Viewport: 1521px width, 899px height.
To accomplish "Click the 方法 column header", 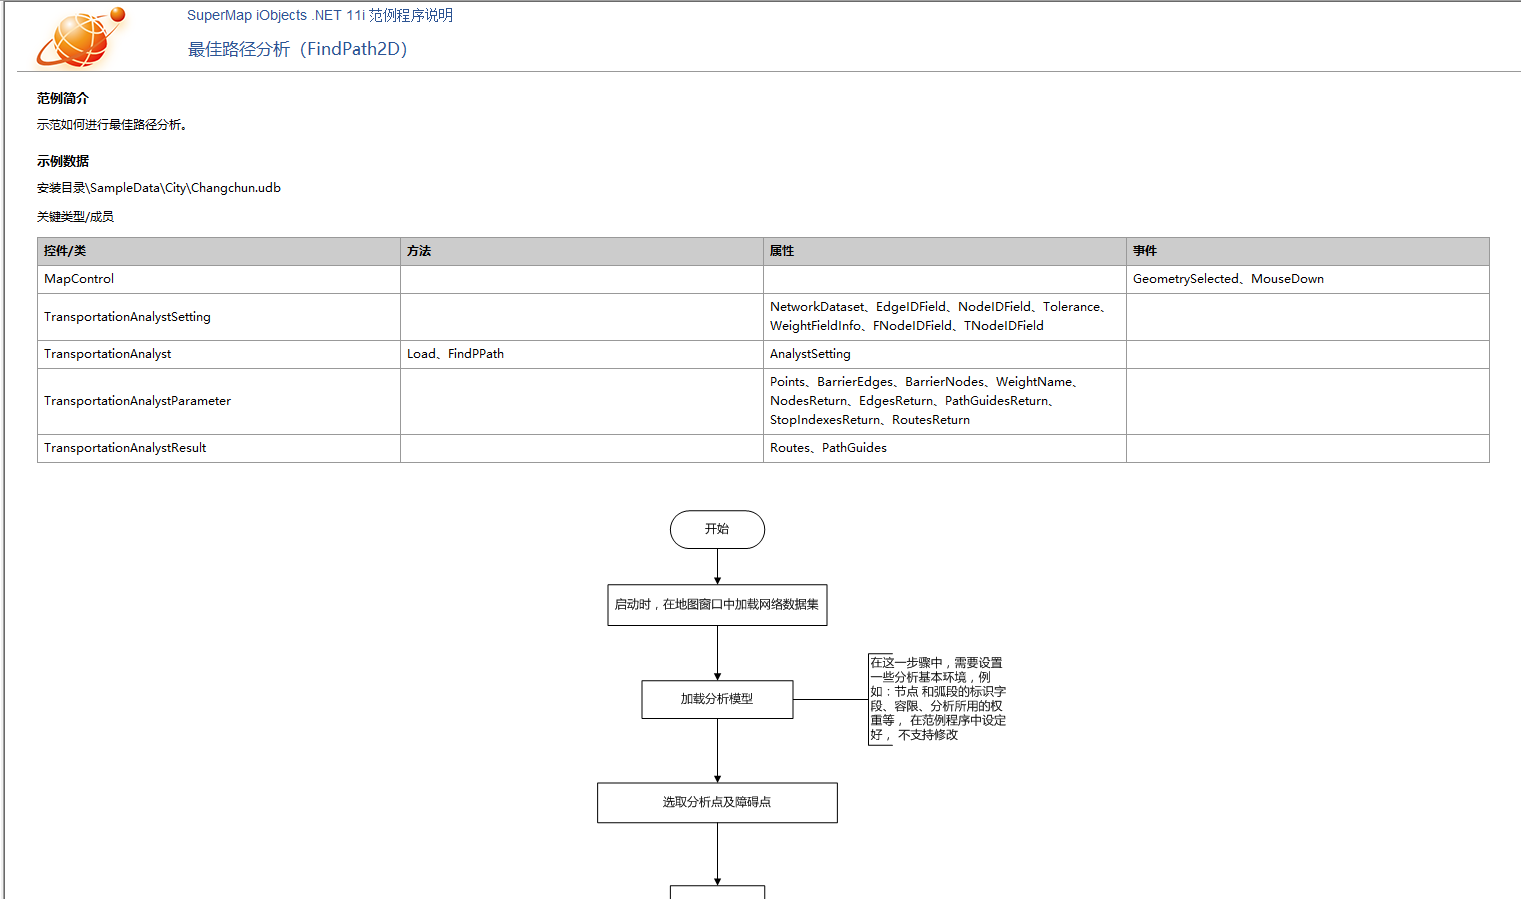I will 582,251.
